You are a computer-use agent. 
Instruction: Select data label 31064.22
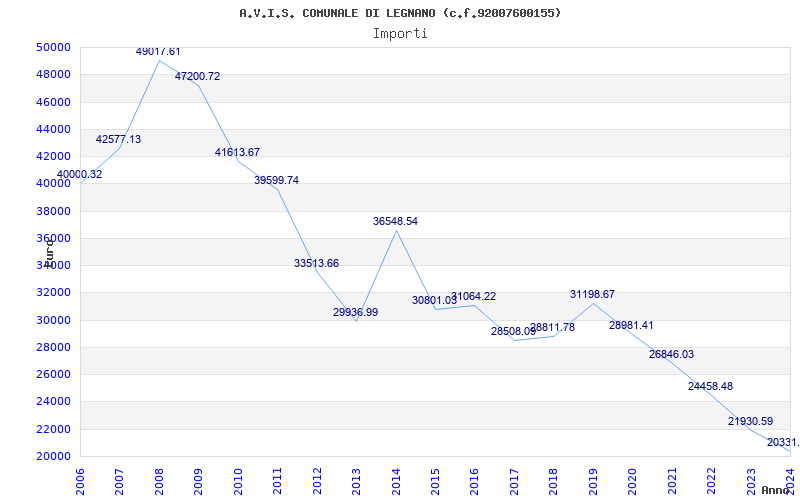[x=473, y=296]
